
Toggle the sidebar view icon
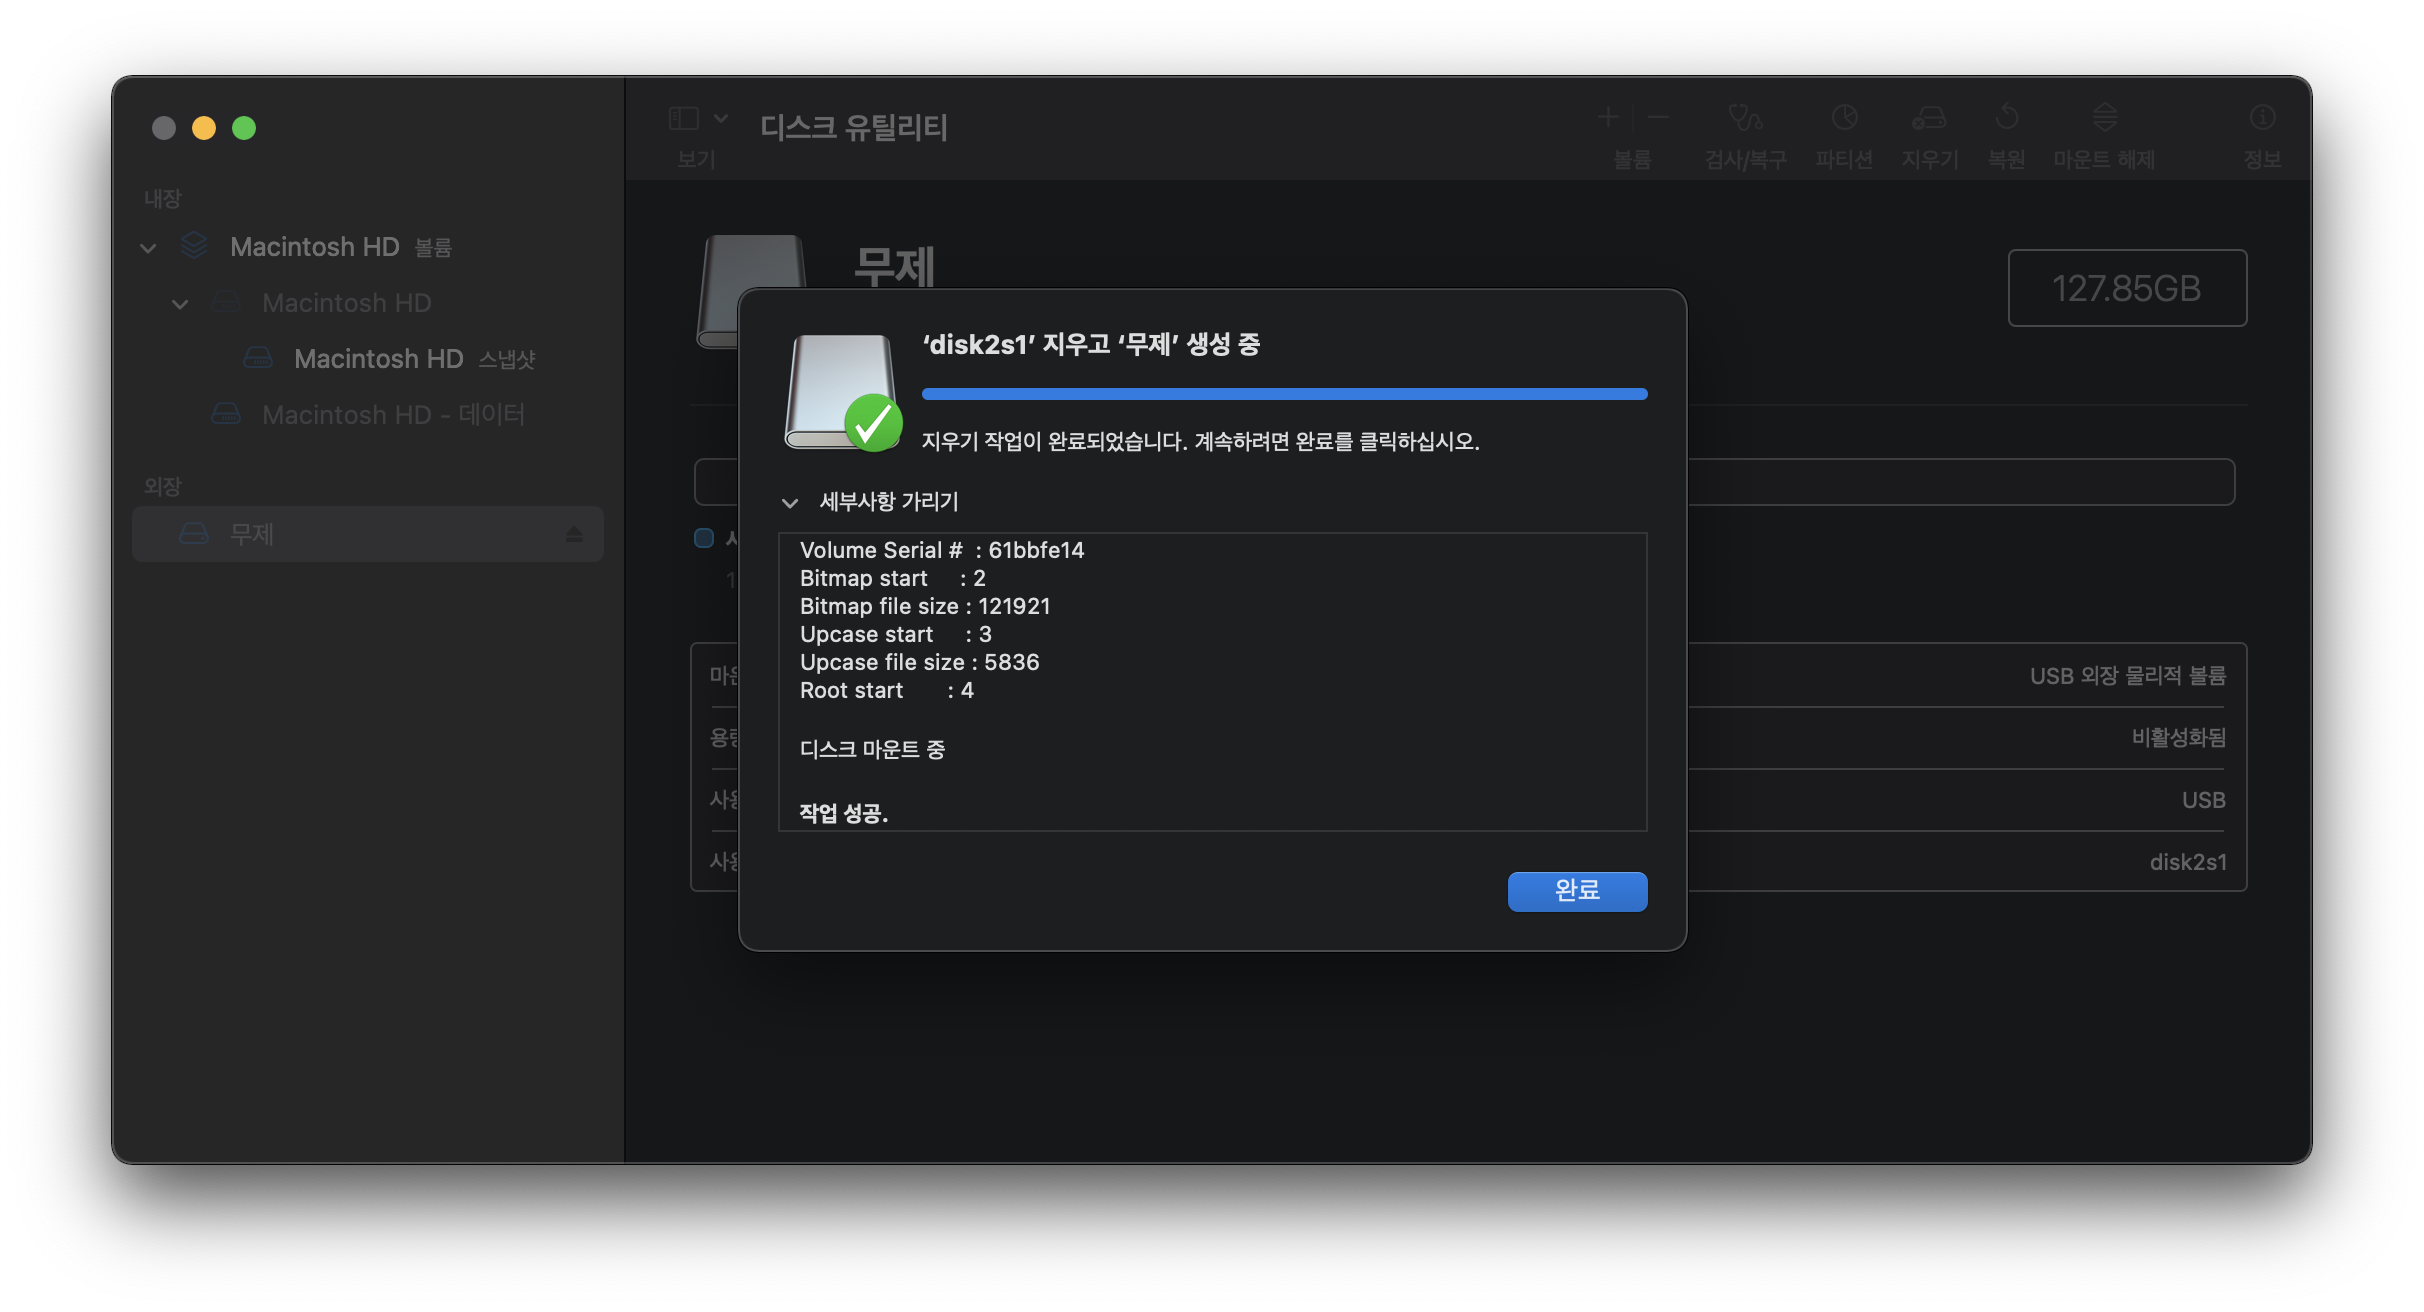click(x=684, y=119)
